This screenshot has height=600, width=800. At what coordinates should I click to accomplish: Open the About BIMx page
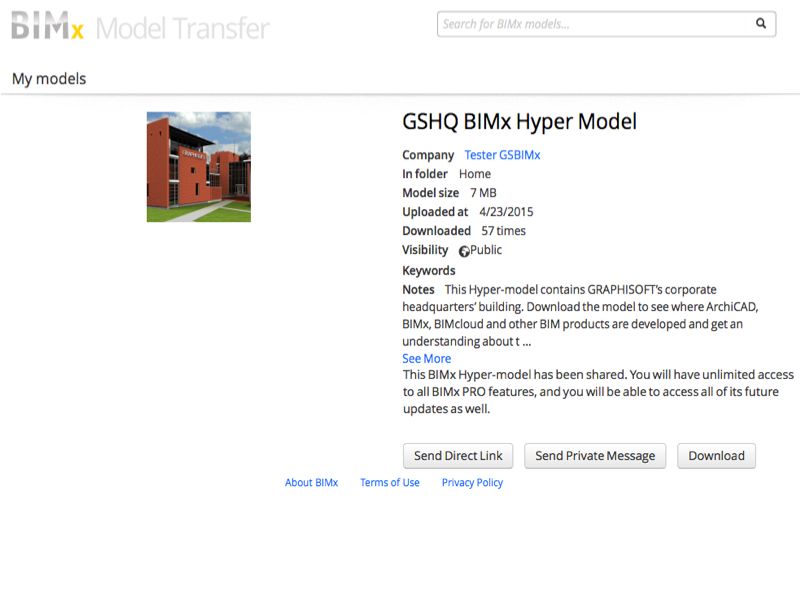point(310,483)
